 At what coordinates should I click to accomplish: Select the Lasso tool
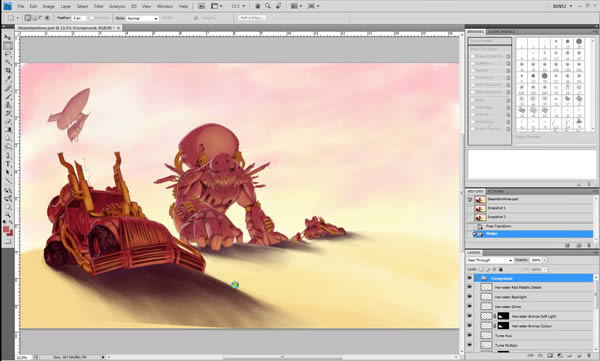(x=7, y=54)
